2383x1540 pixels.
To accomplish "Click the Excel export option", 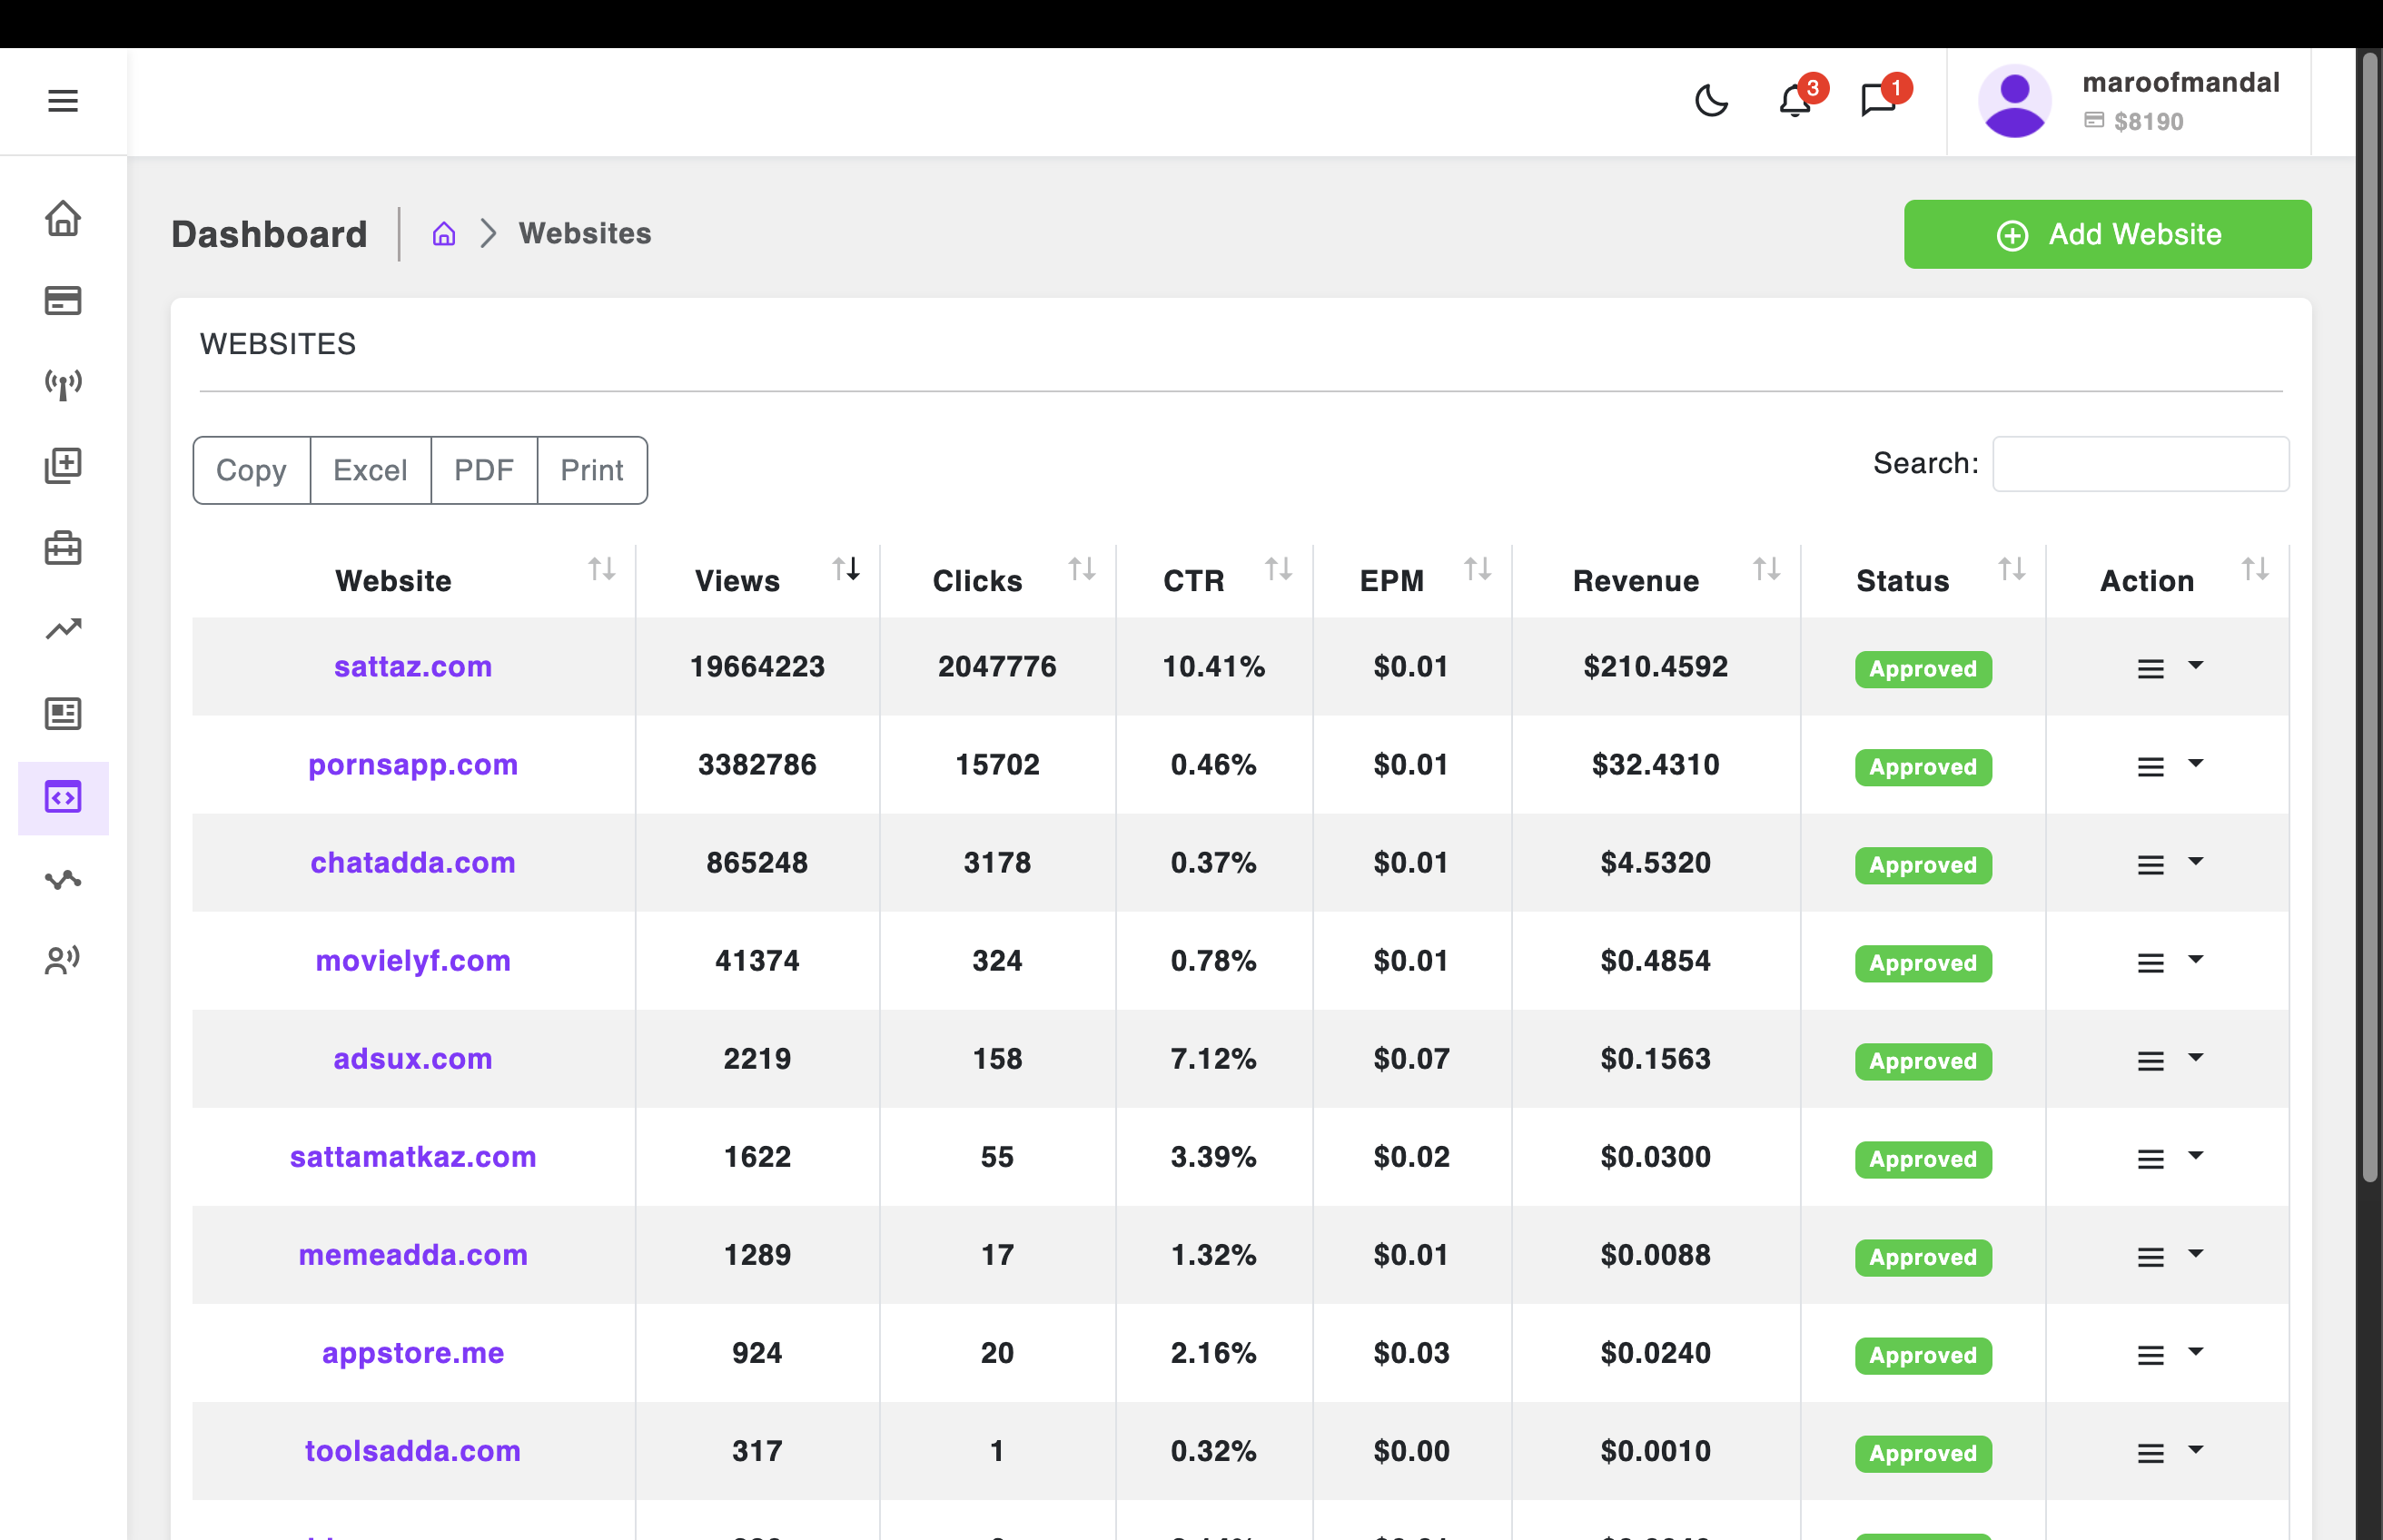I will point(370,470).
